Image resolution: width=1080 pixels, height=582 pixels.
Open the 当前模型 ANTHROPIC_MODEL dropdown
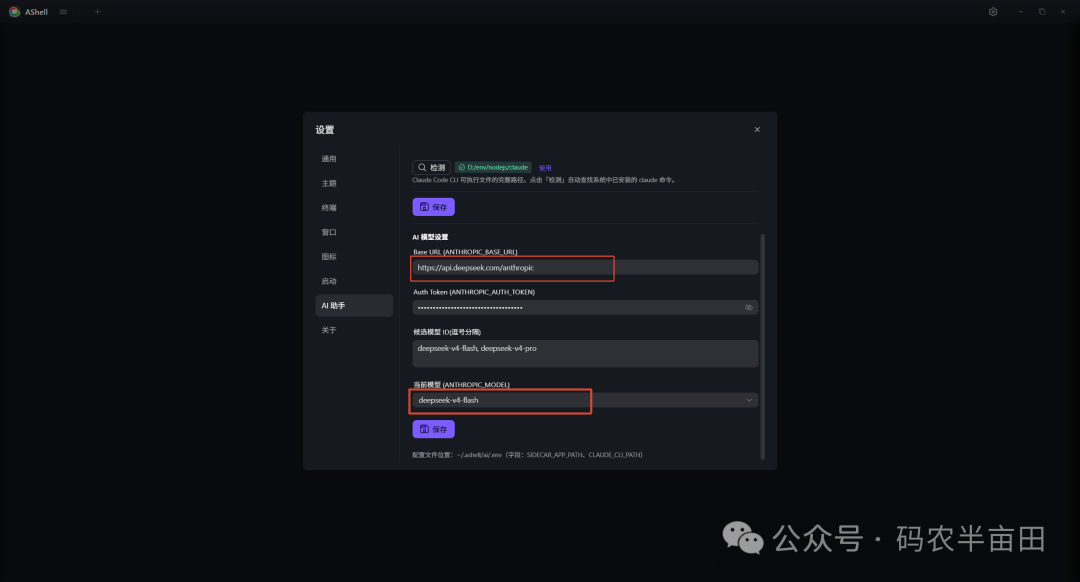click(585, 400)
